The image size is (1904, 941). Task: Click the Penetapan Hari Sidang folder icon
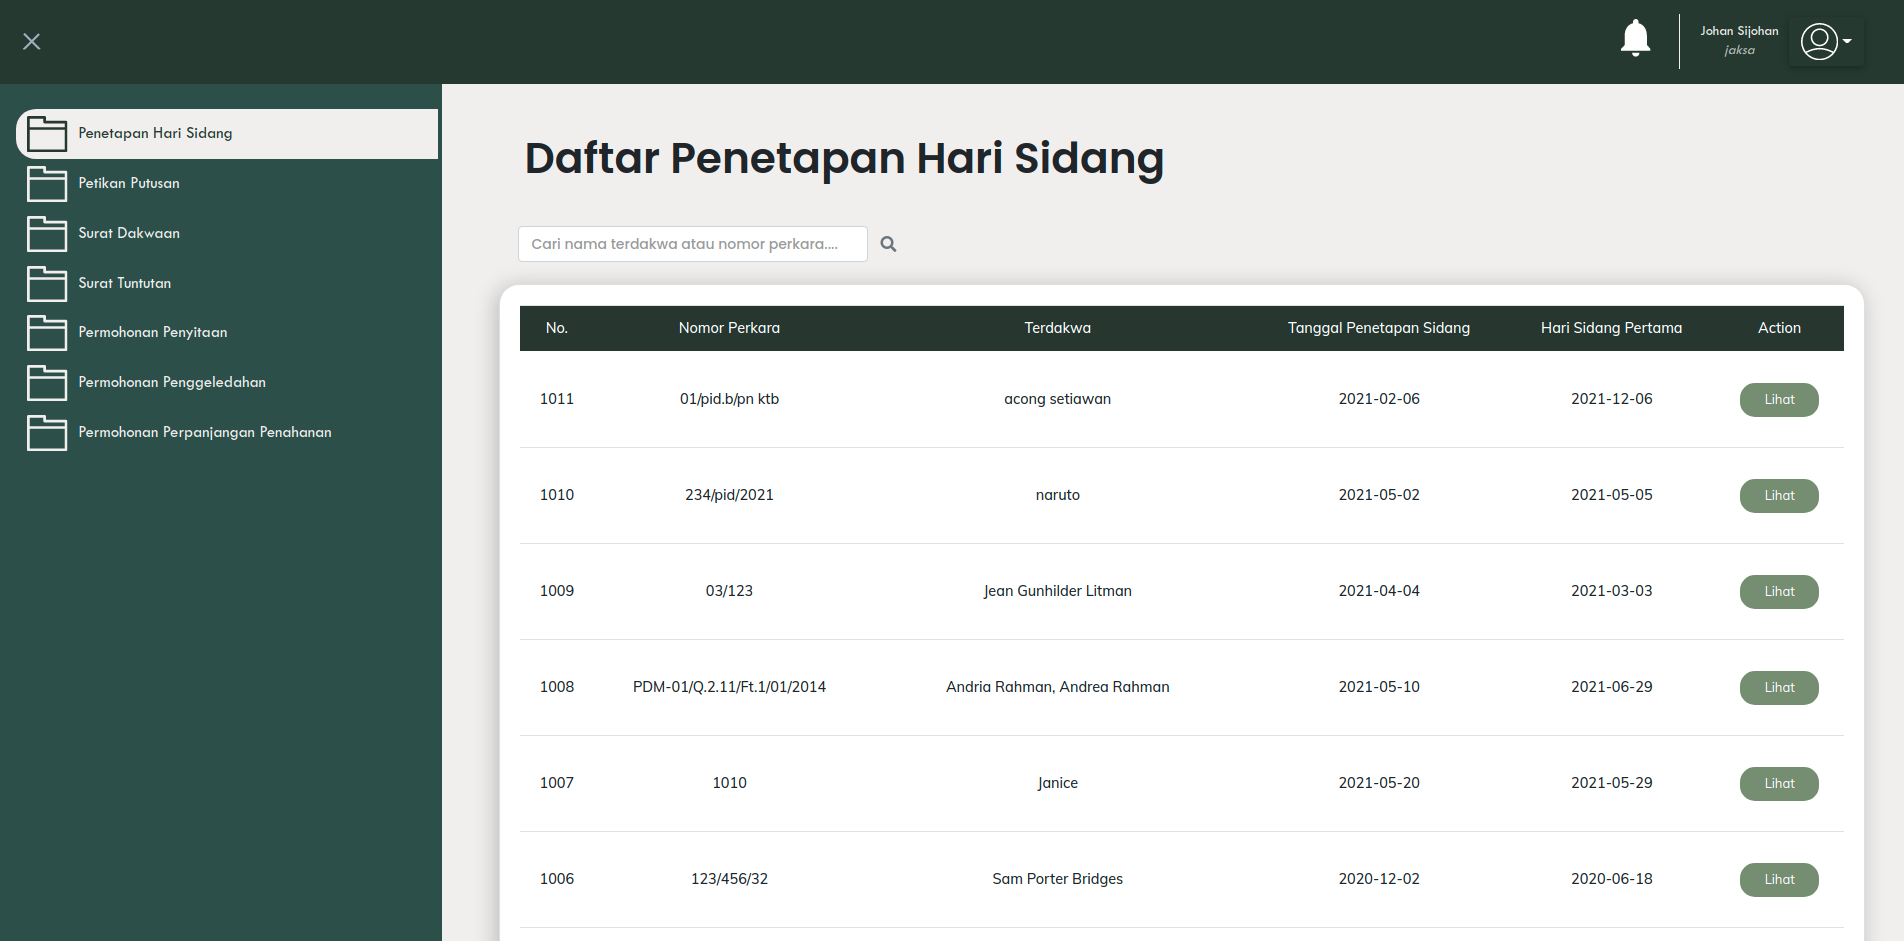(47, 133)
